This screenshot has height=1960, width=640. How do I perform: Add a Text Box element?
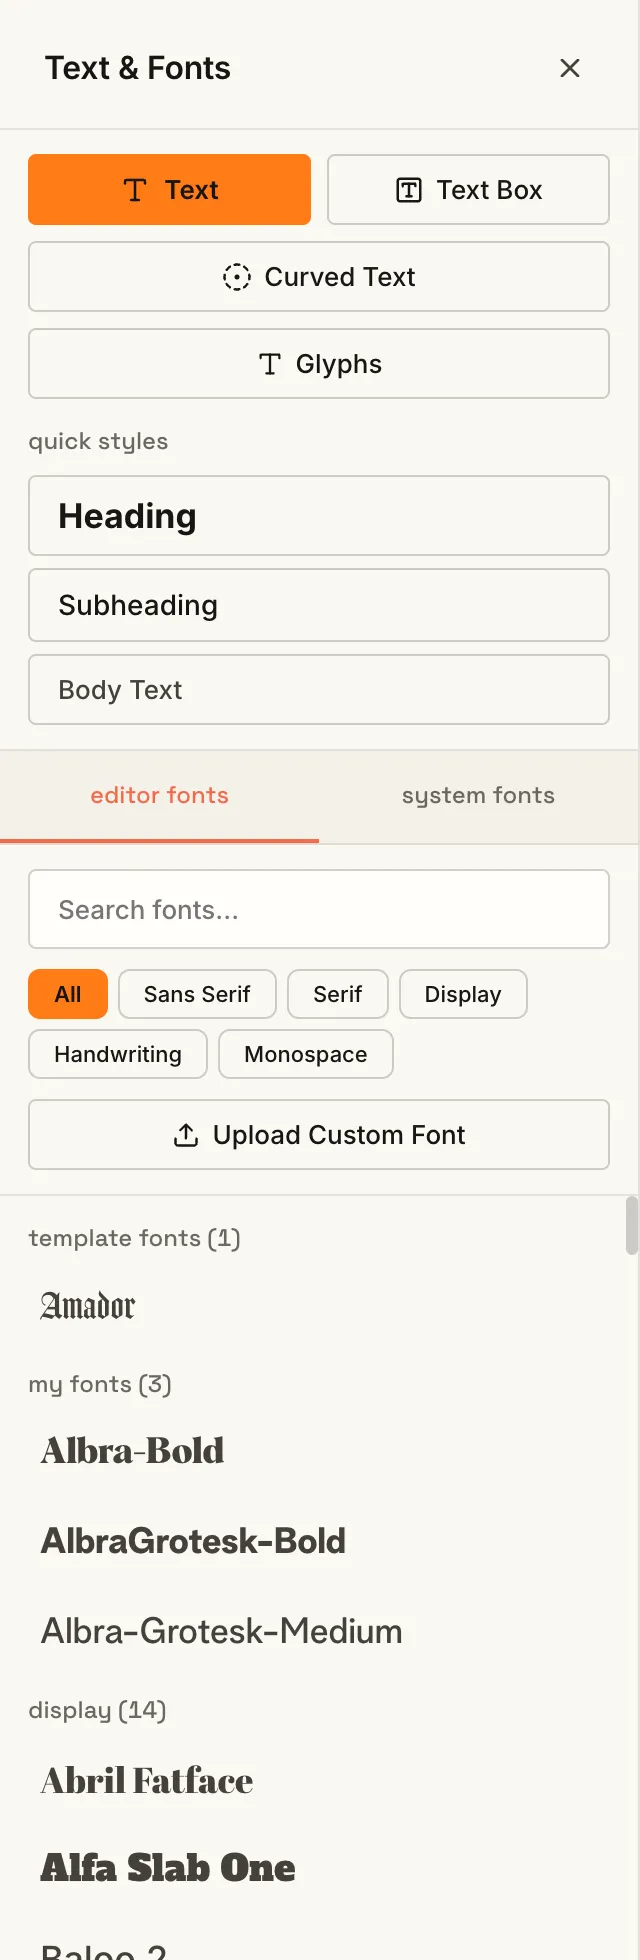[x=468, y=190]
